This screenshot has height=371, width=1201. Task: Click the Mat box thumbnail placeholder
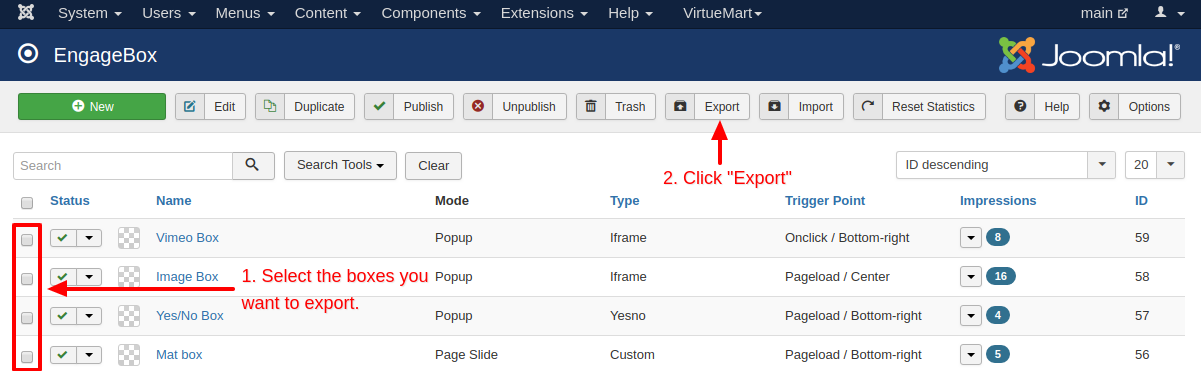pos(128,355)
